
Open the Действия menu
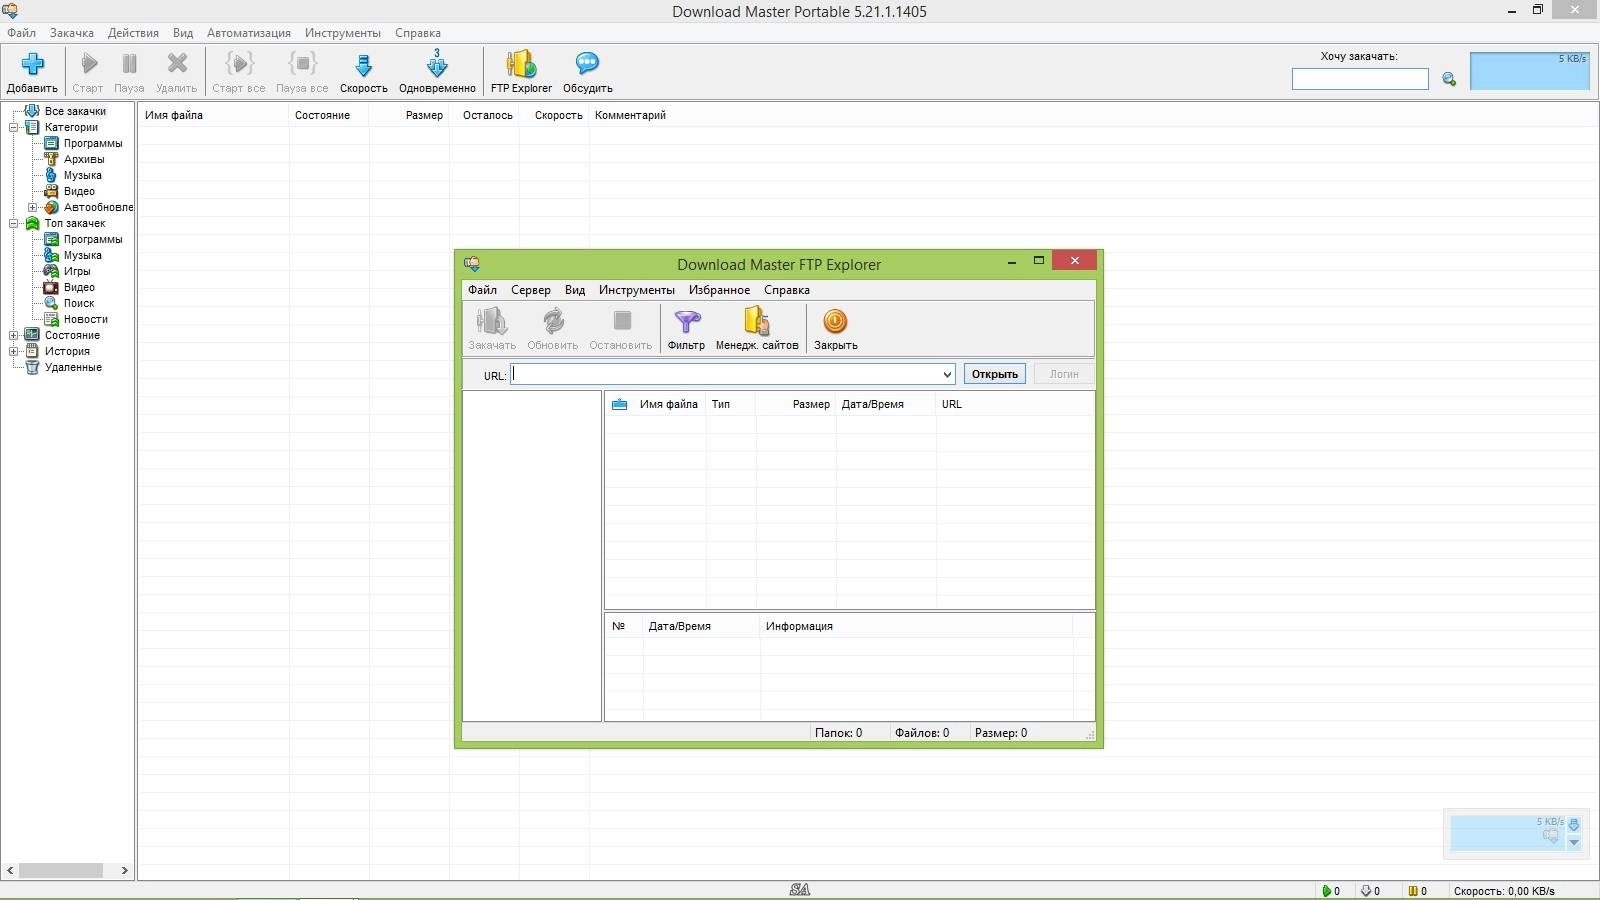pyautogui.click(x=133, y=33)
